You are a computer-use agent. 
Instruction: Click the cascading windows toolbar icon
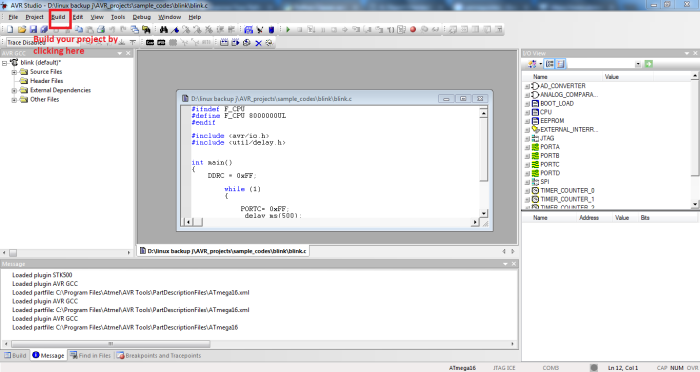[134, 29]
